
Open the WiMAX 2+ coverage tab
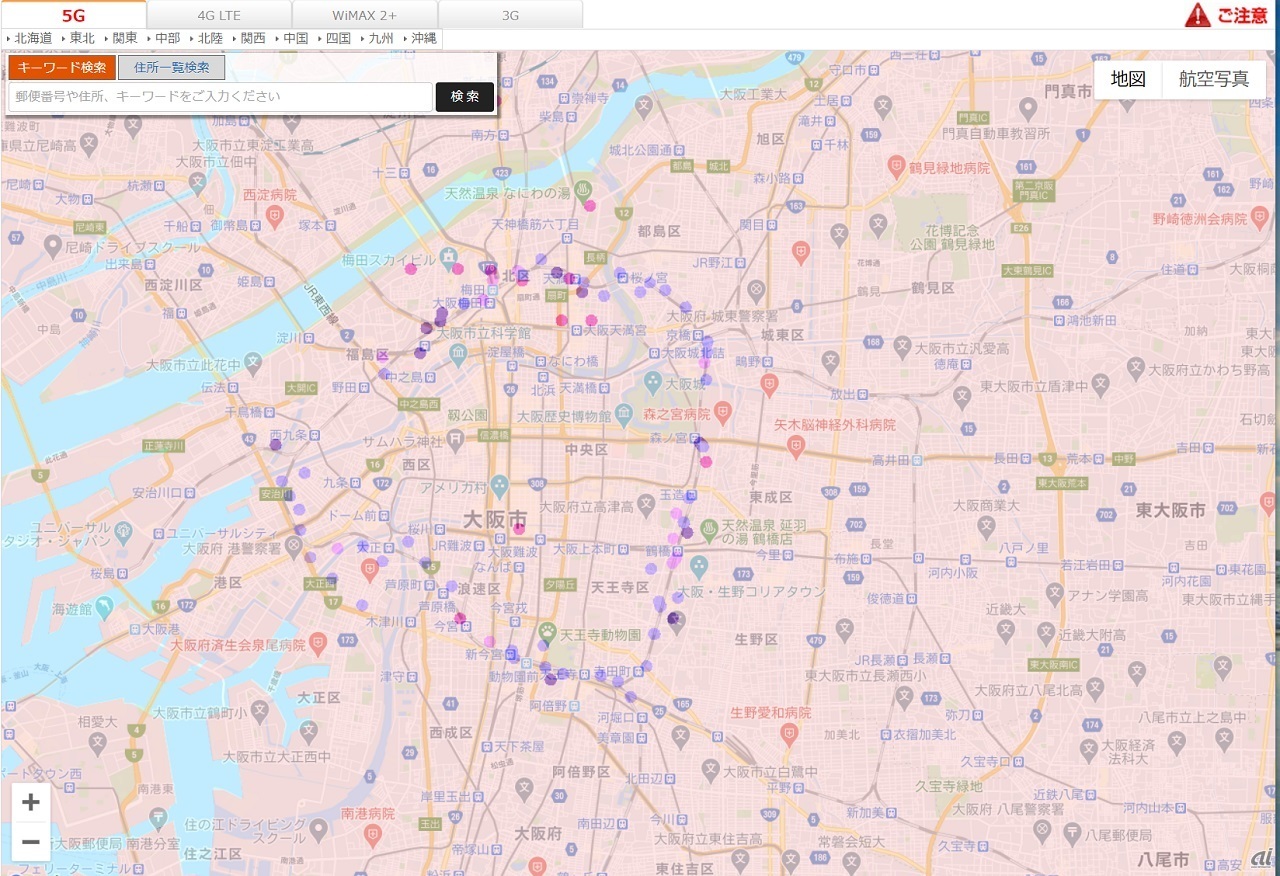click(365, 15)
